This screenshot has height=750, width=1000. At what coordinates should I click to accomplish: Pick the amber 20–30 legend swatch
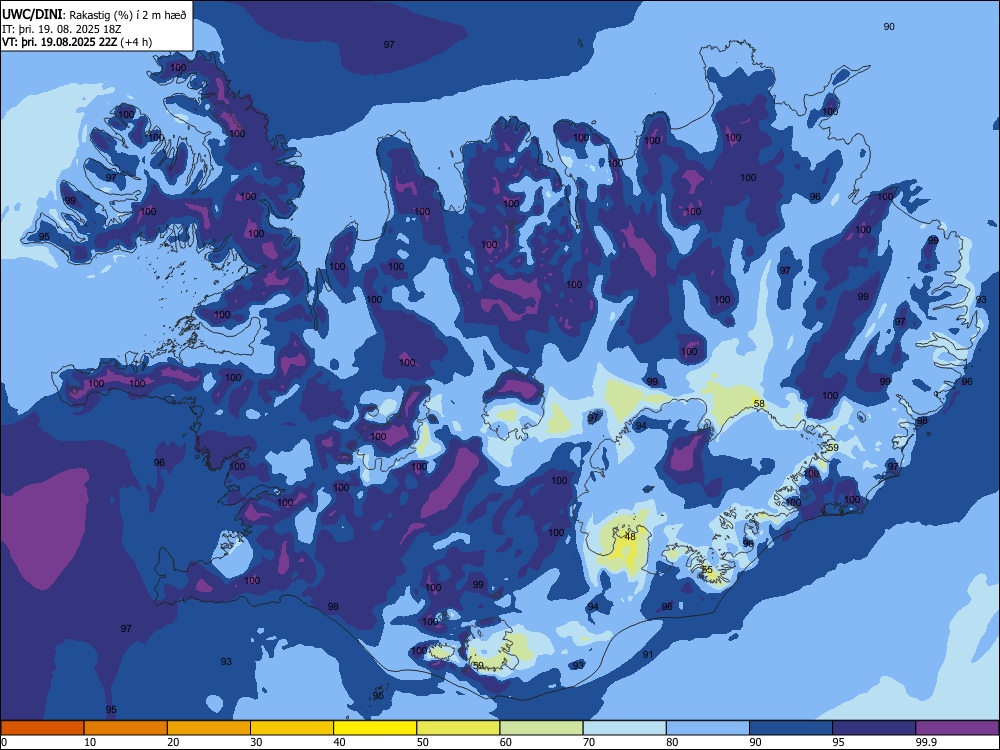pos(209,728)
